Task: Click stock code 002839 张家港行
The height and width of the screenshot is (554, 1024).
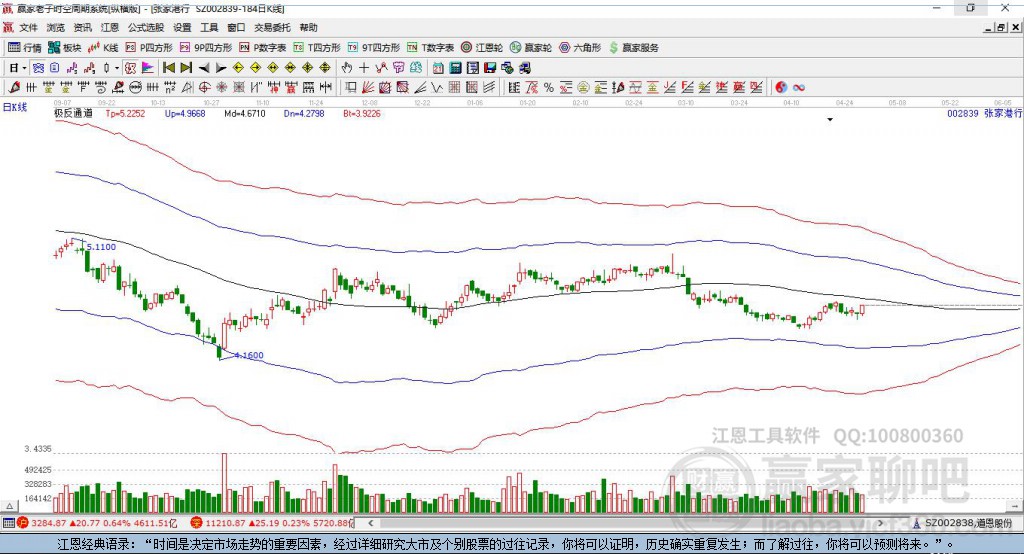Action: click(x=985, y=114)
